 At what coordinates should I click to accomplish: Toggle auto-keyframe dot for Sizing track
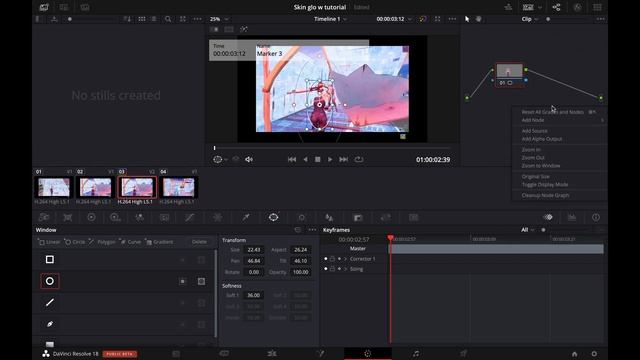pyautogui.click(x=339, y=269)
